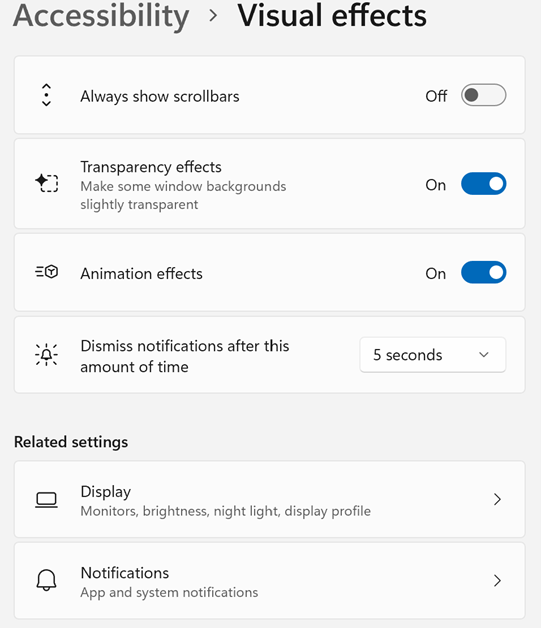Turn off the Animation effects switch
This screenshot has width=541, height=628.
483,272
